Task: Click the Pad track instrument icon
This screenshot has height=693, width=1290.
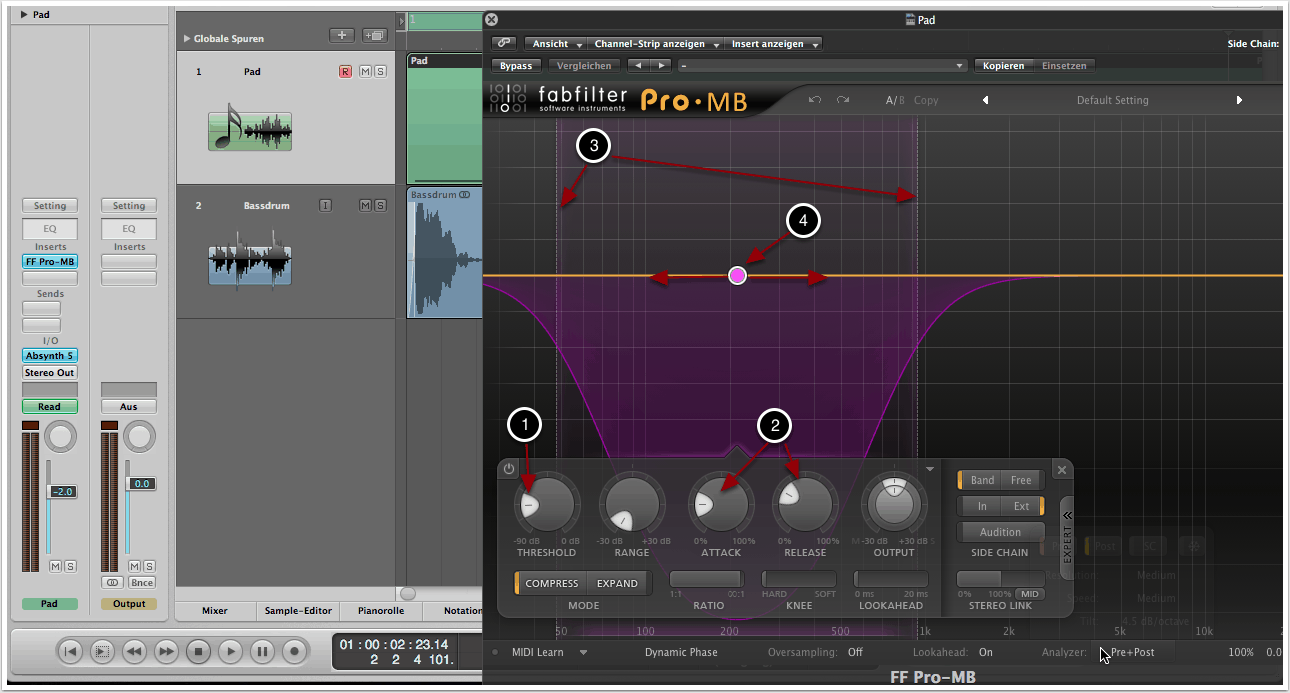Action: [250, 126]
